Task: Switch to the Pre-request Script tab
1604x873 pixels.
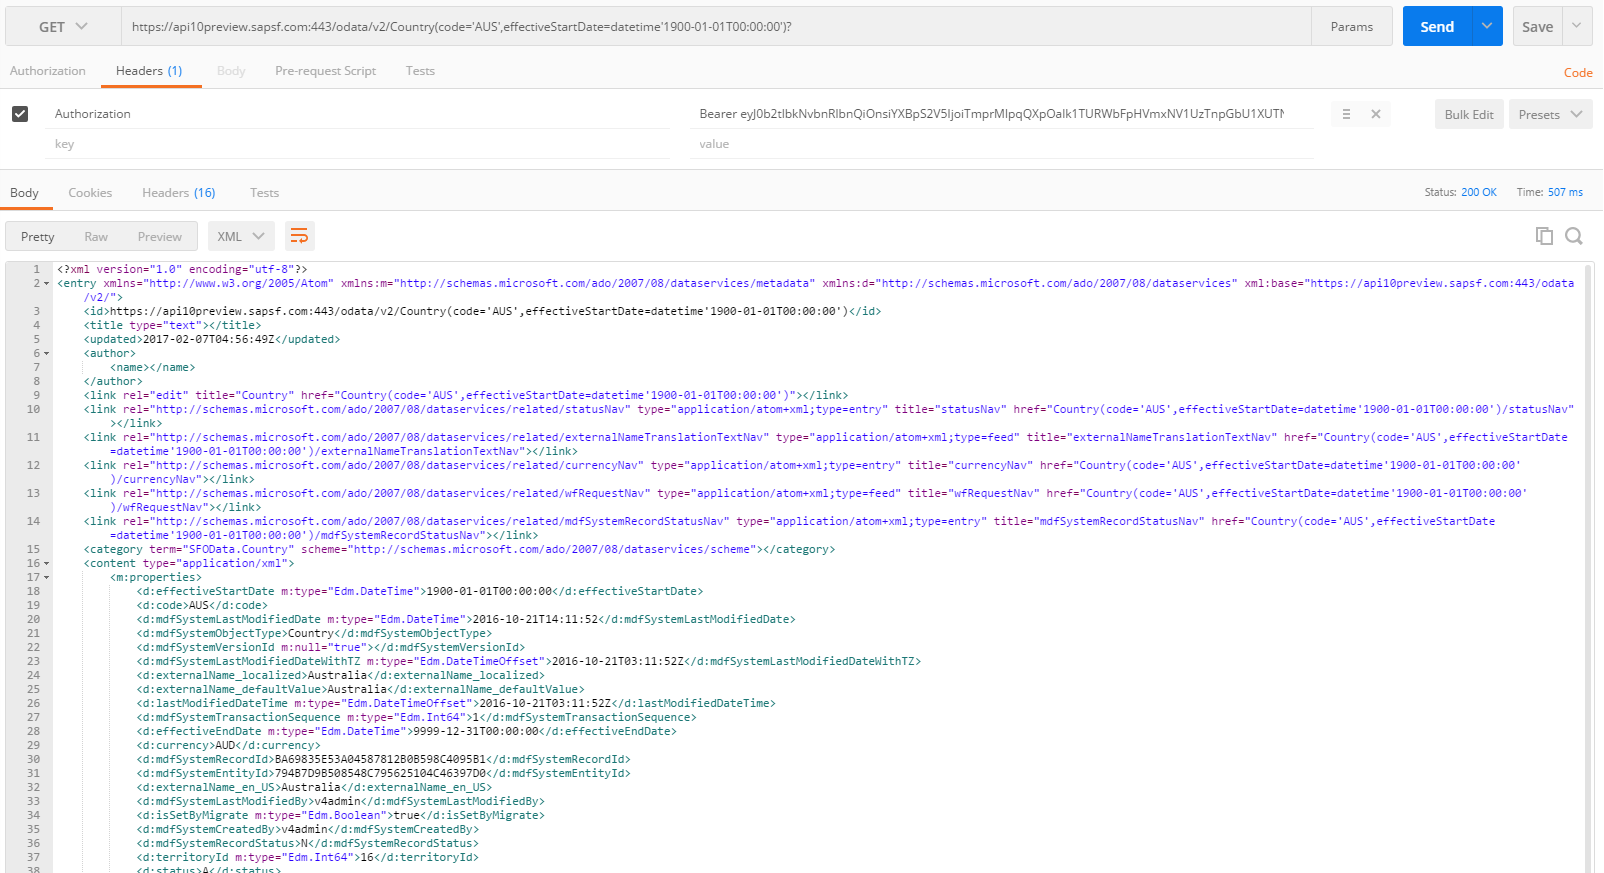Action: click(325, 71)
